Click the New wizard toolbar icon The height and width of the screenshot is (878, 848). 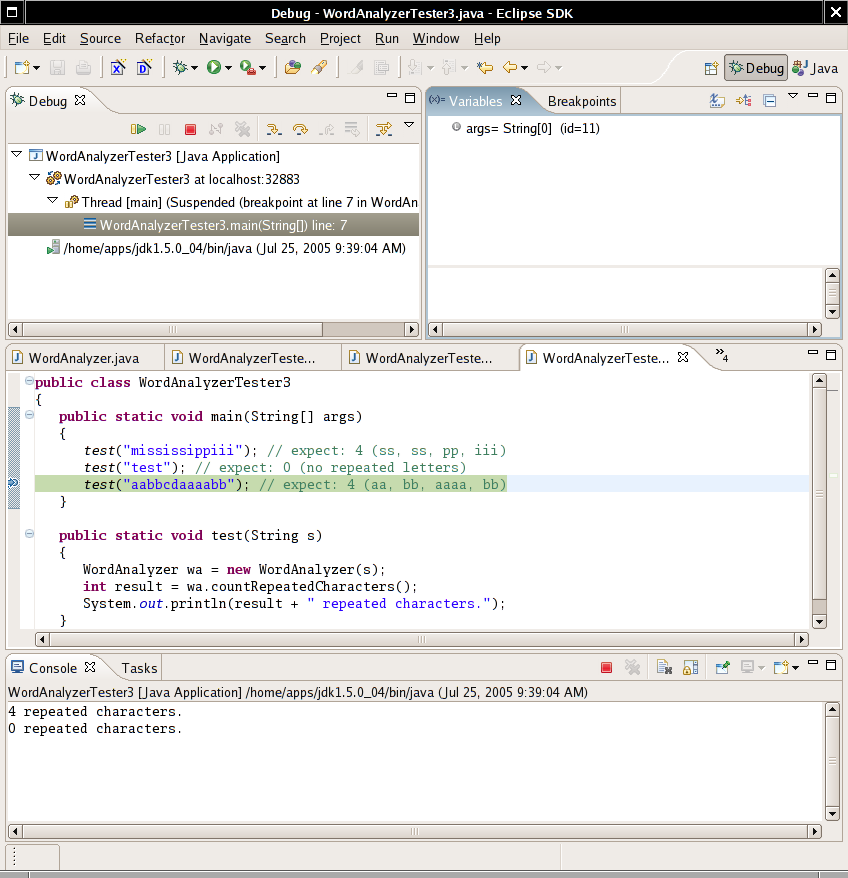point(22,68)
